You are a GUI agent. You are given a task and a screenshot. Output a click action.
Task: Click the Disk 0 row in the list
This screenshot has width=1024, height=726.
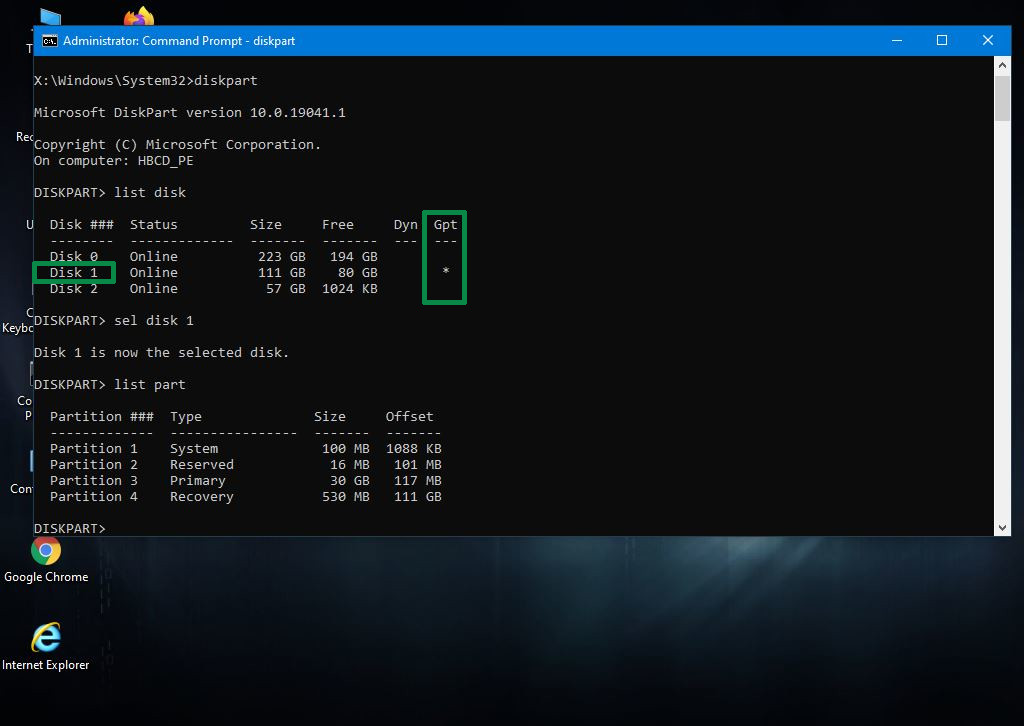[x=213, y=256]
